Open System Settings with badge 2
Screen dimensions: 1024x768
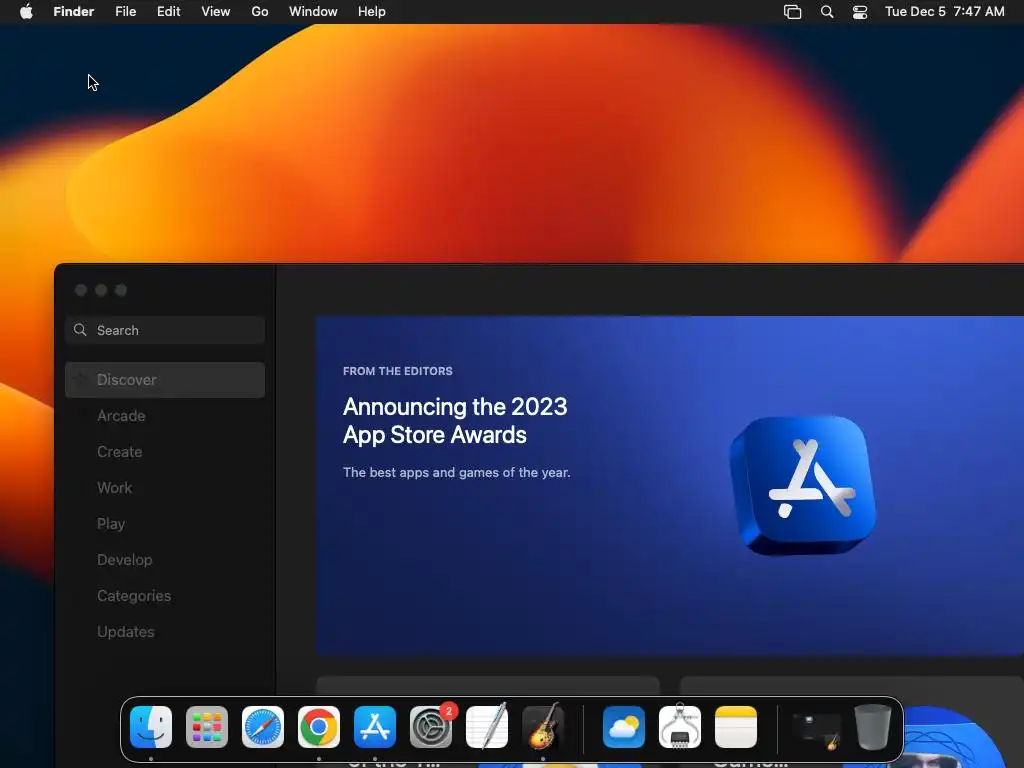pyautogui.click(x=431, y=727)
